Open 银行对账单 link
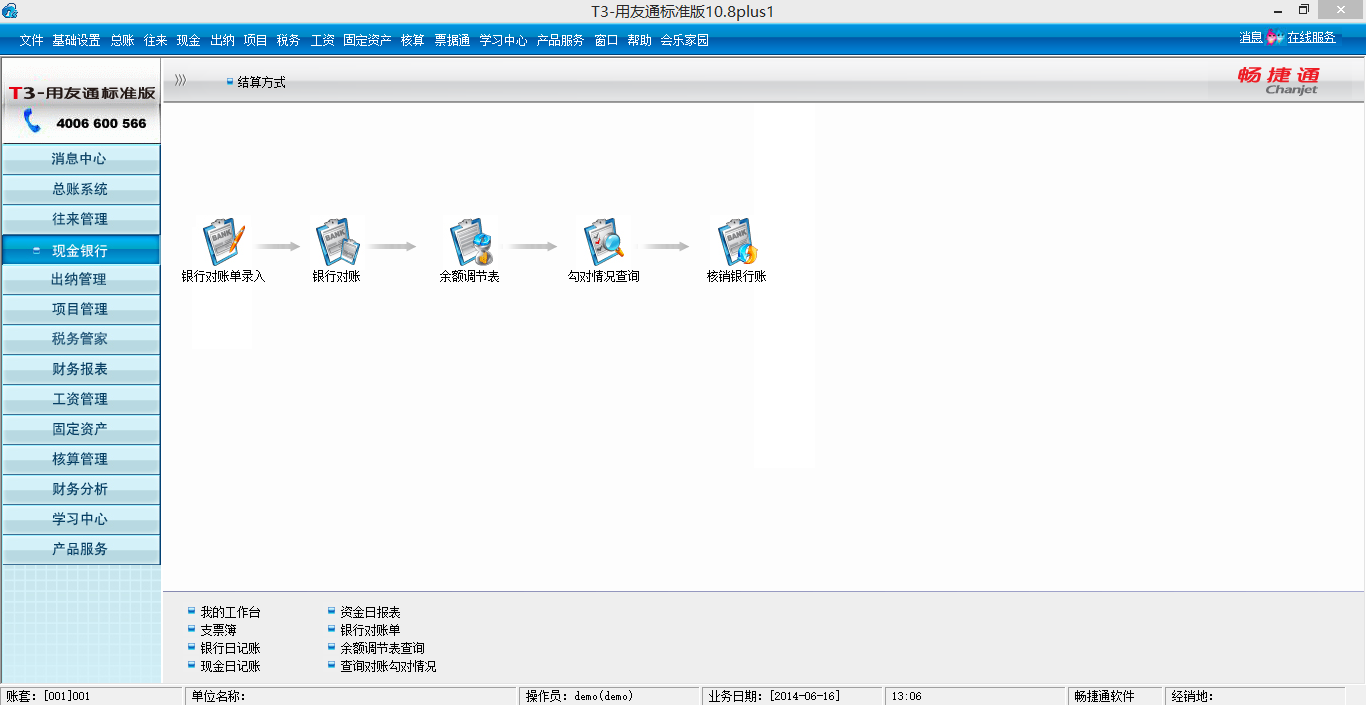This screenshot has height=705, width=1366. point(370,630)
